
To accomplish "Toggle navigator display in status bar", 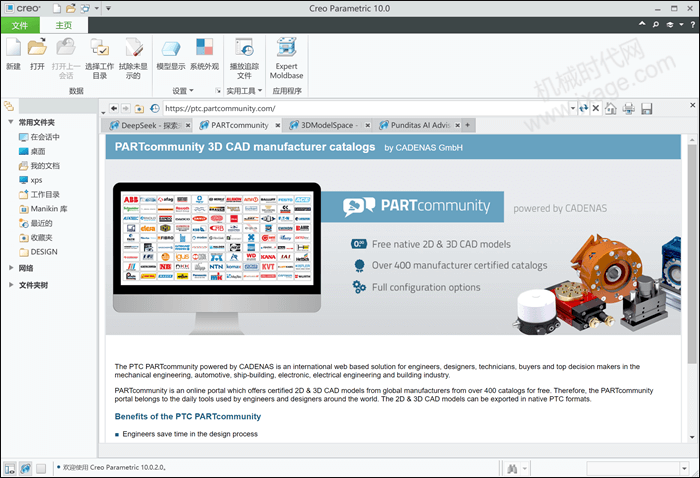I will pos(10,469).
